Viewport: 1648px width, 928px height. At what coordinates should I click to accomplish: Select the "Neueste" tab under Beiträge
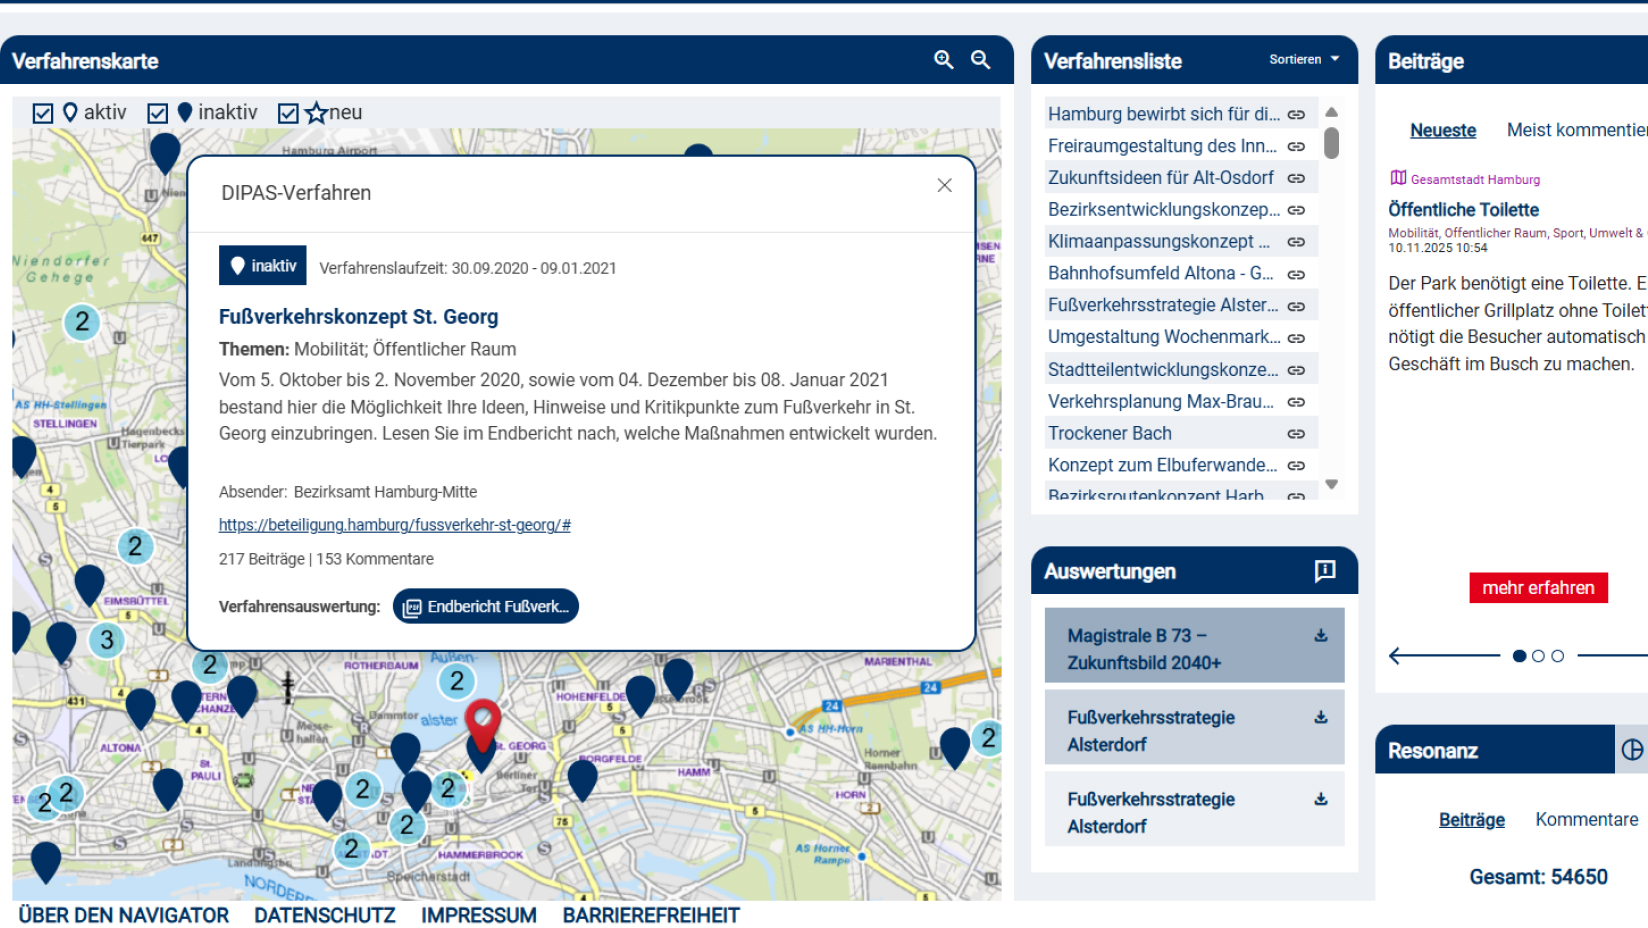click(1442, 130)
